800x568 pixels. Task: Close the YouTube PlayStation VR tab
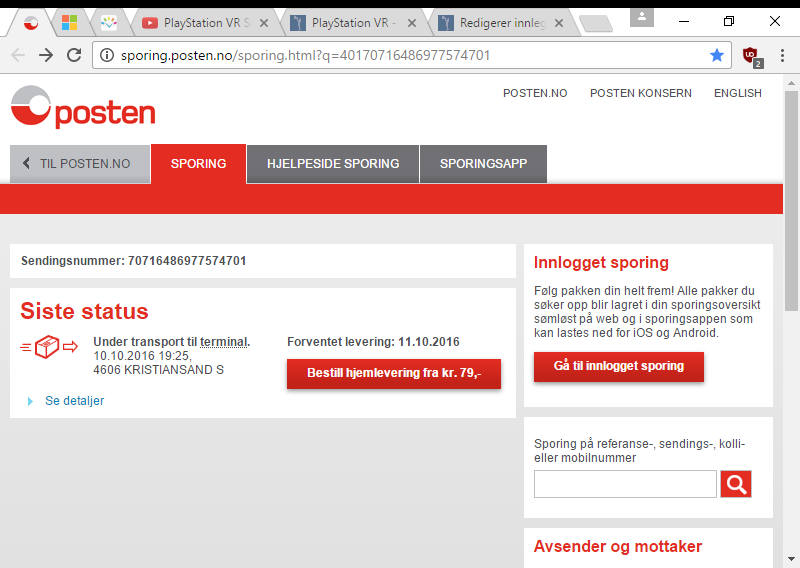pos(264,23)
